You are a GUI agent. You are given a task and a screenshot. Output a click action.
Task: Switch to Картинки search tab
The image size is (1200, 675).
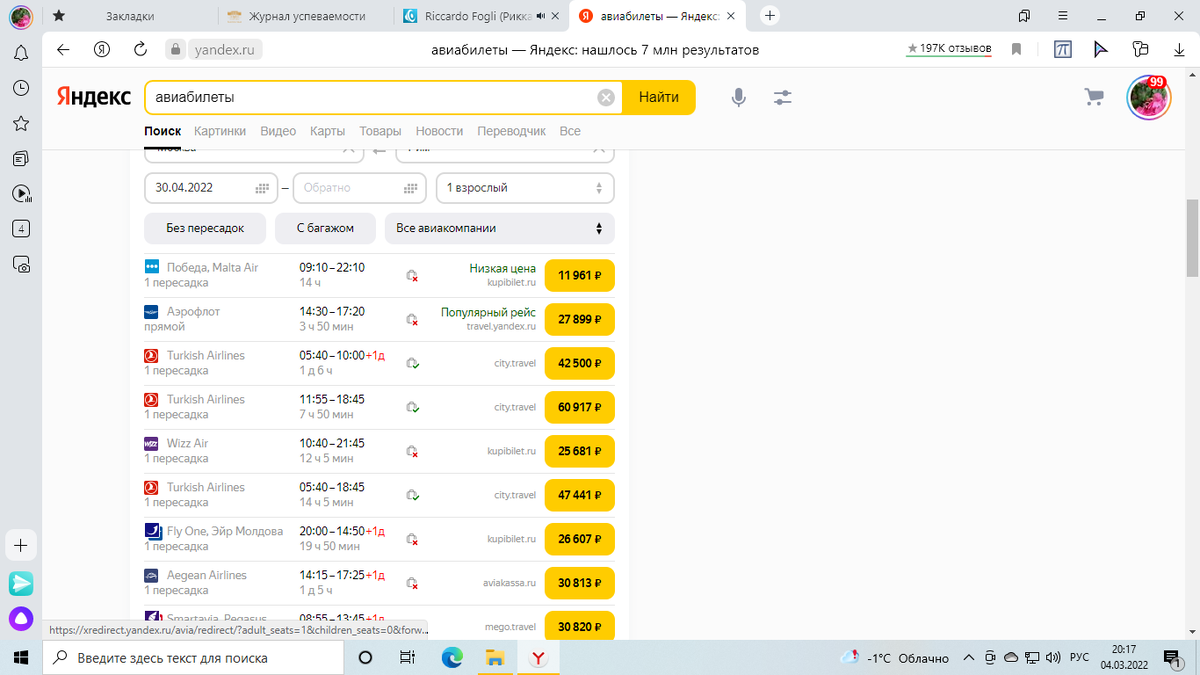coord(220,131)
